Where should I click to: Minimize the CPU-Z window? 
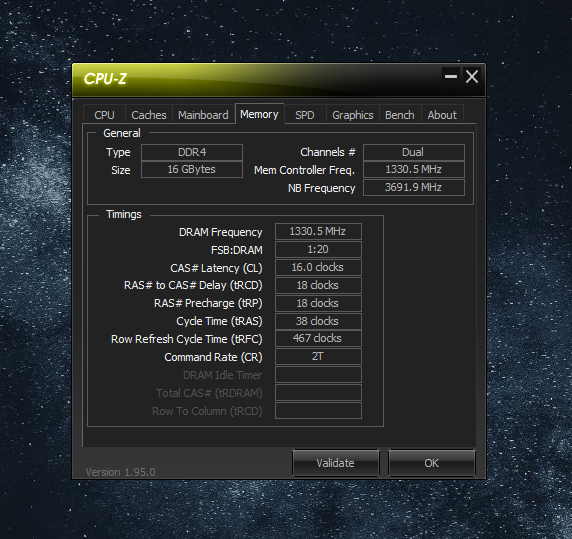451,76
